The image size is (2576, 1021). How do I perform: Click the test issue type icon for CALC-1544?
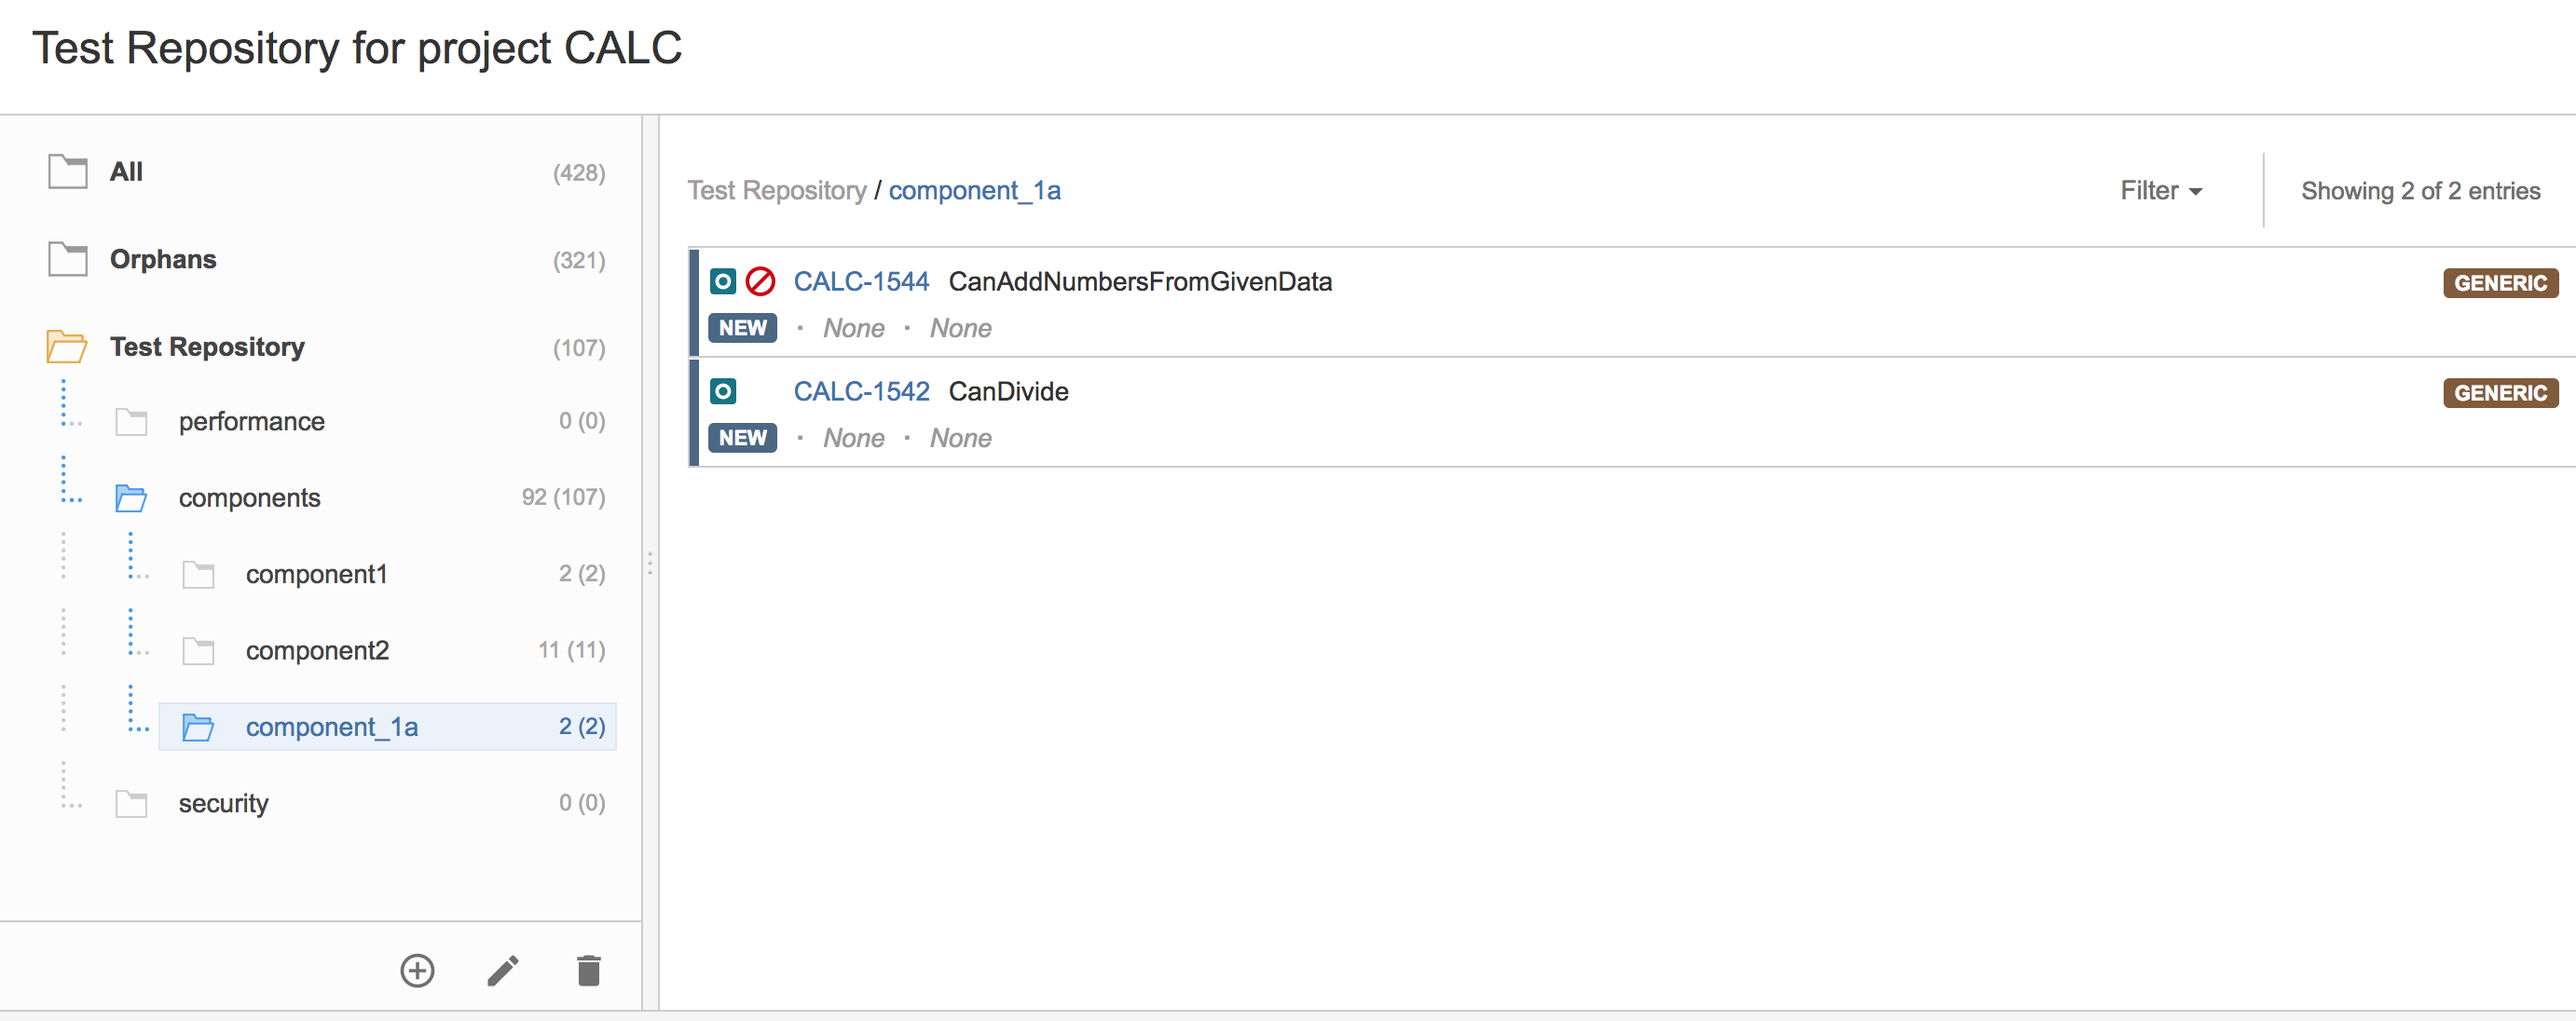[x=723, y=282]
